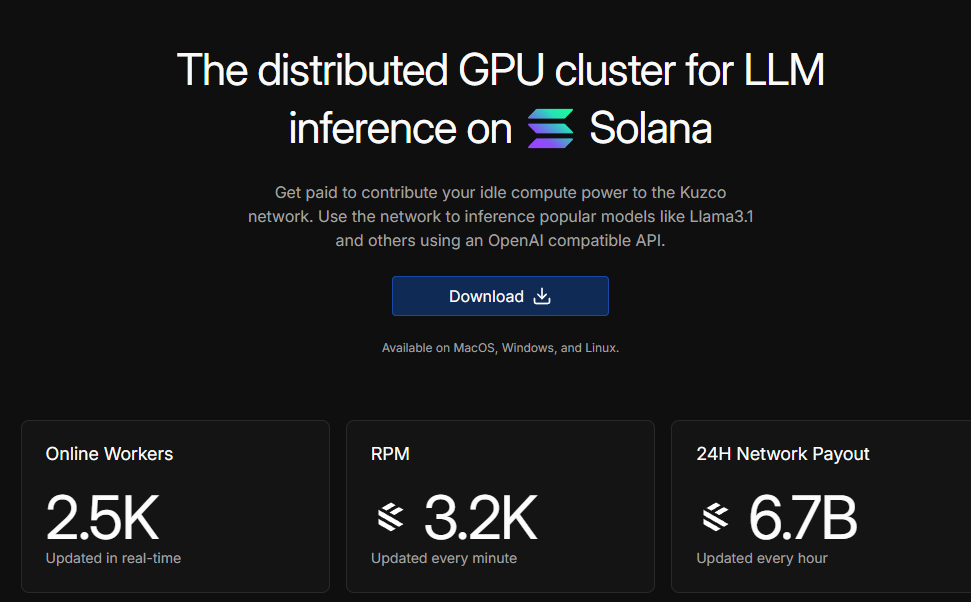Click the 24H Network Payout label
This screenshot has width=971, height=602.
coord(783,454)
